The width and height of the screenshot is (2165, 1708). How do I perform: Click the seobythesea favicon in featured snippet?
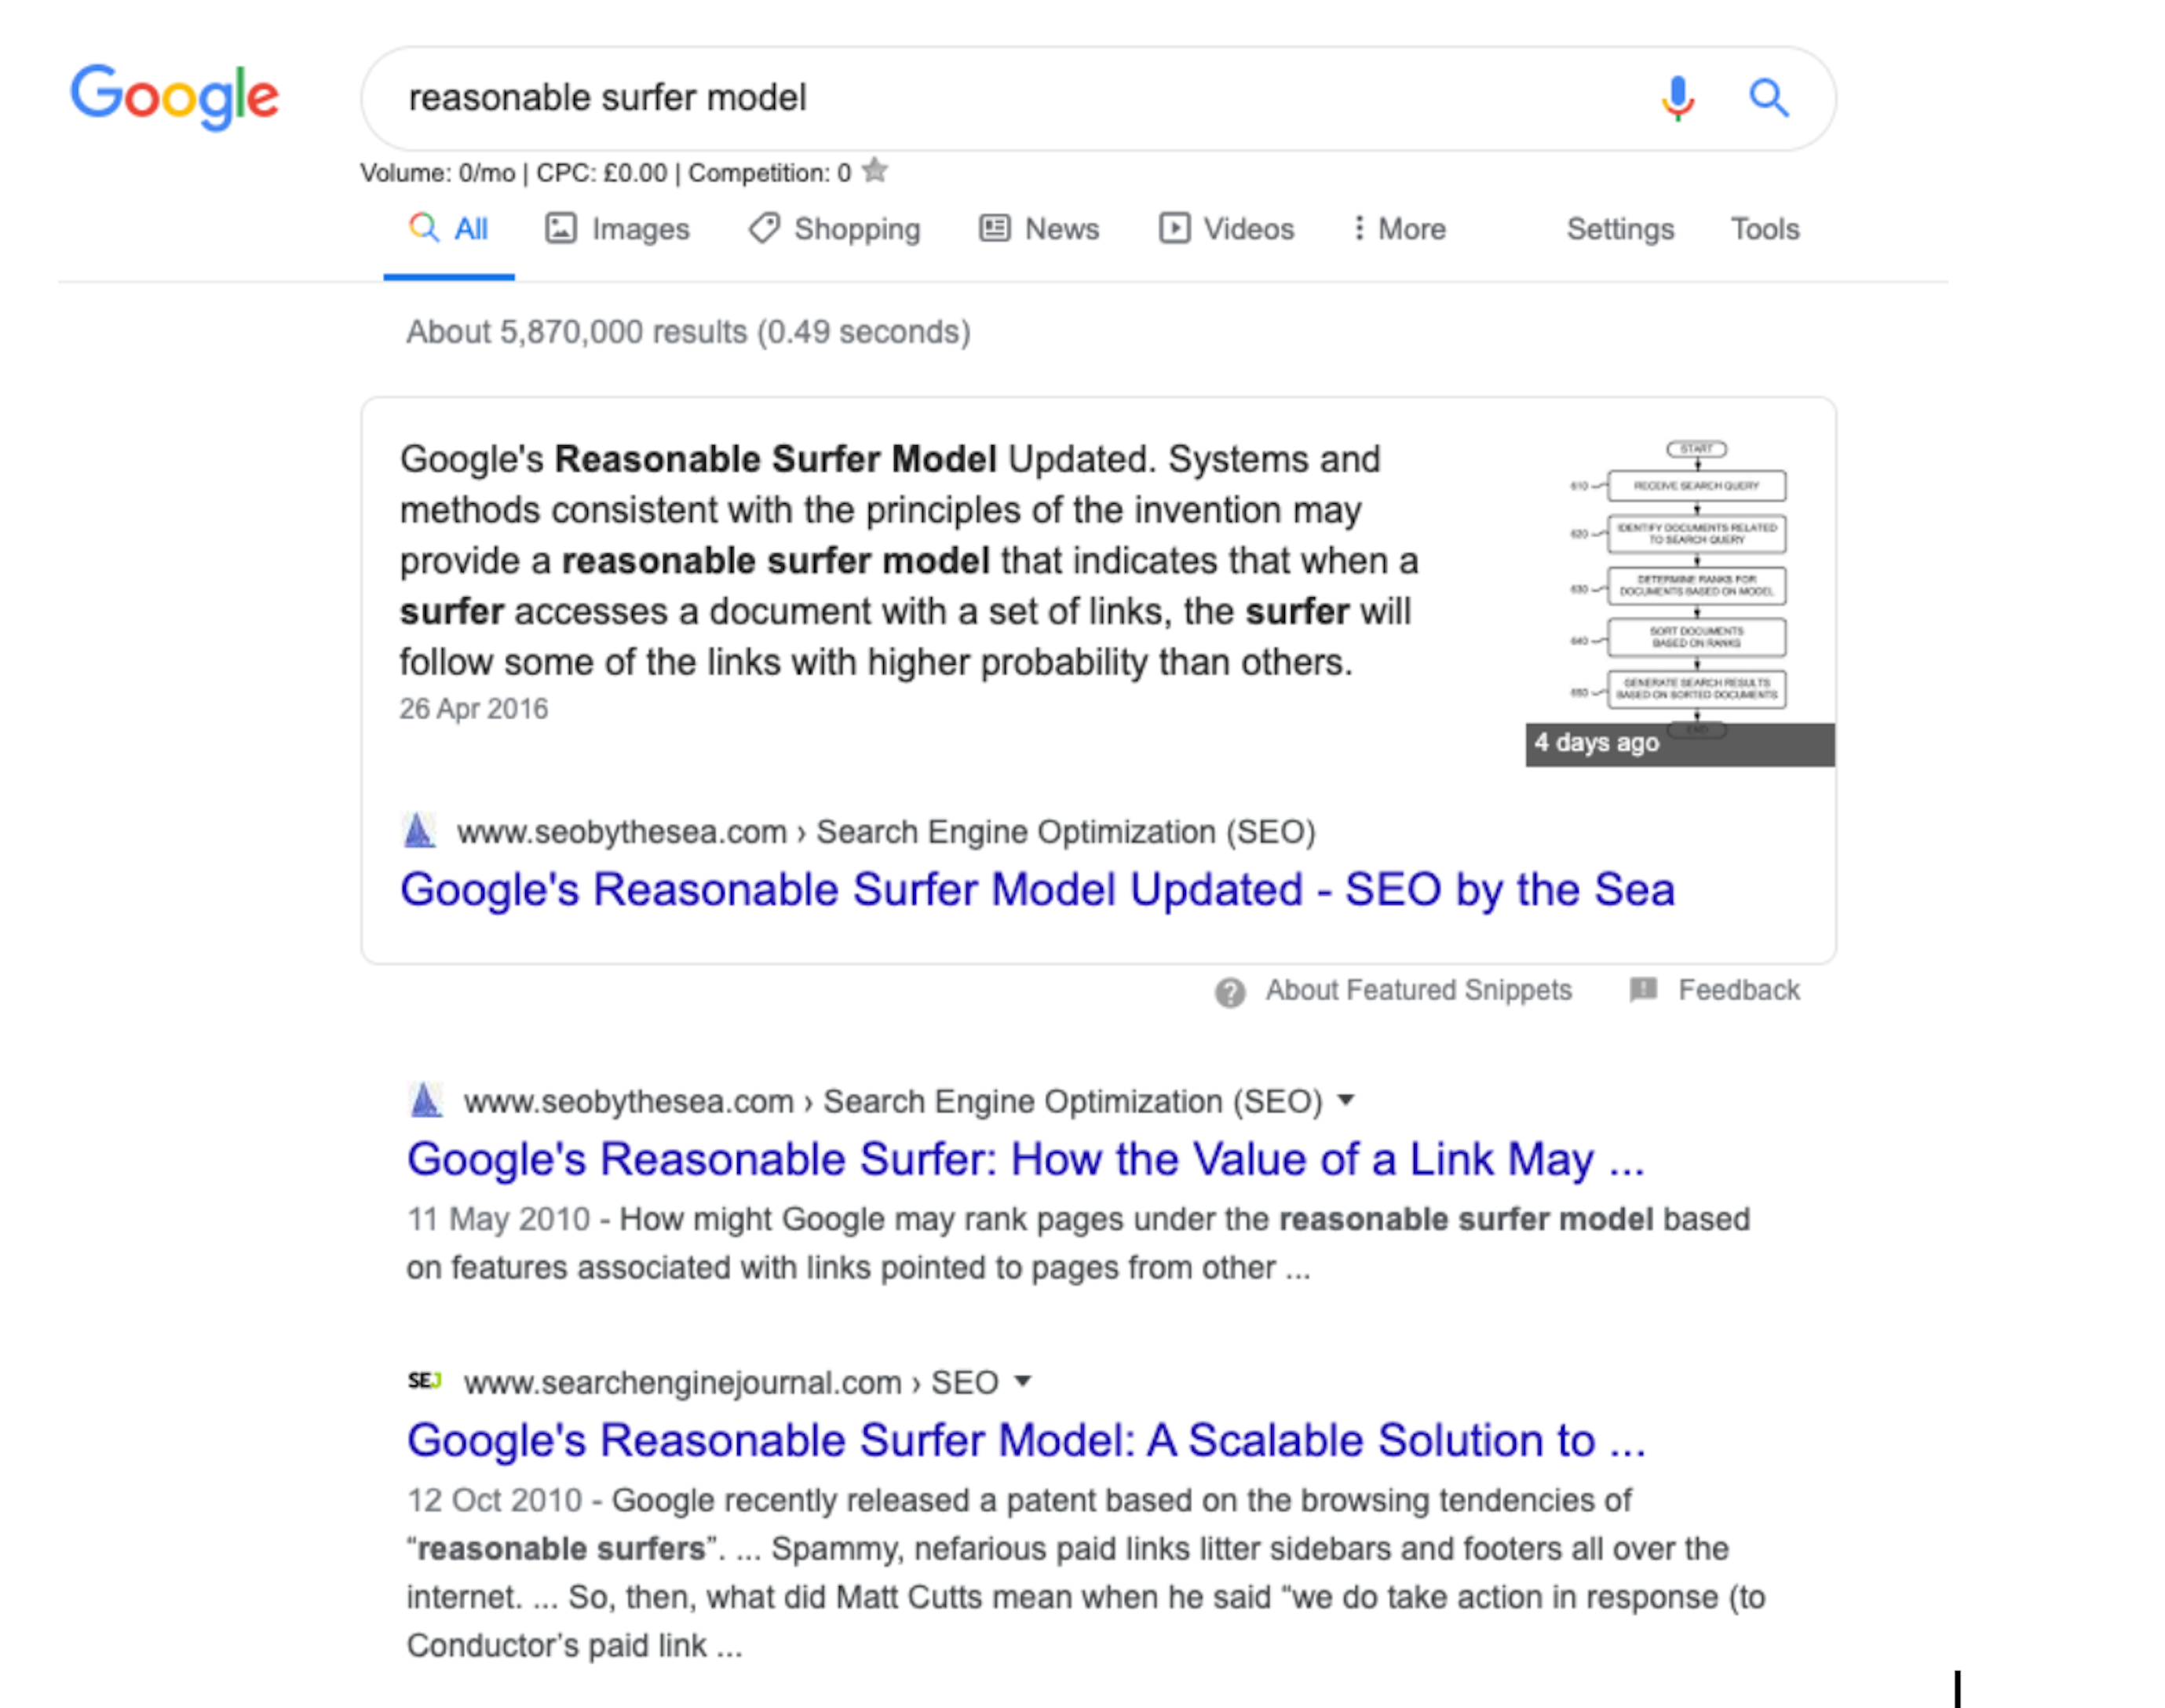pyautogui.click(x=419, y=831)
